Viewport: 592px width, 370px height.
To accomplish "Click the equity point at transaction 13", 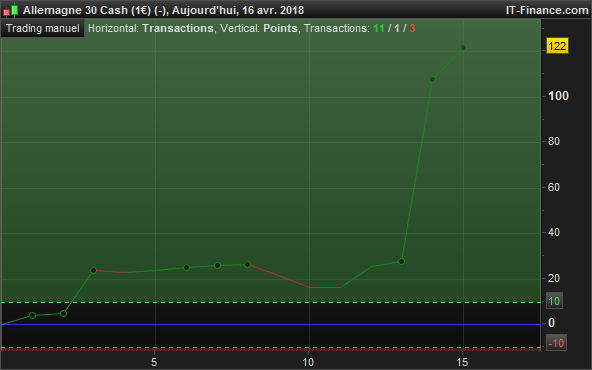I will 402,262.
